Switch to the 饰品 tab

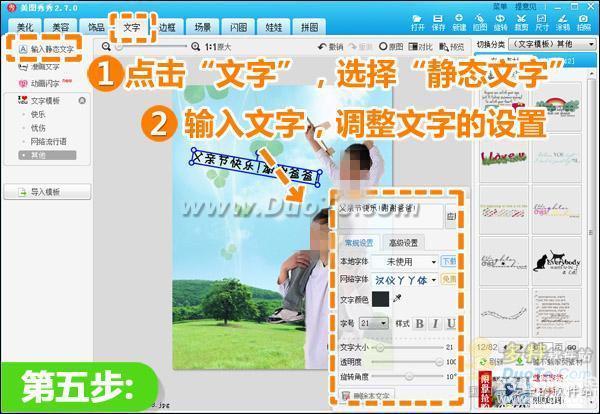[96, 27]
